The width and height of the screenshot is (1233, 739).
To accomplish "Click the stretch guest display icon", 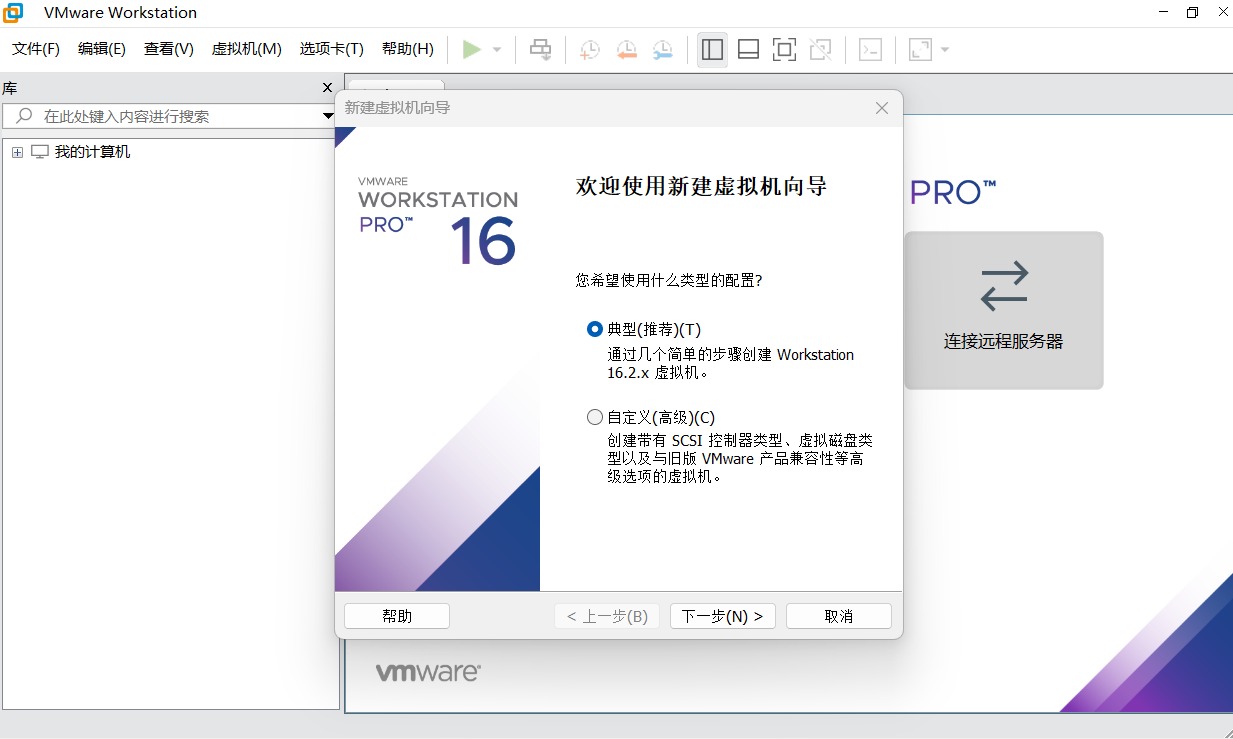I will pos(920,49).
